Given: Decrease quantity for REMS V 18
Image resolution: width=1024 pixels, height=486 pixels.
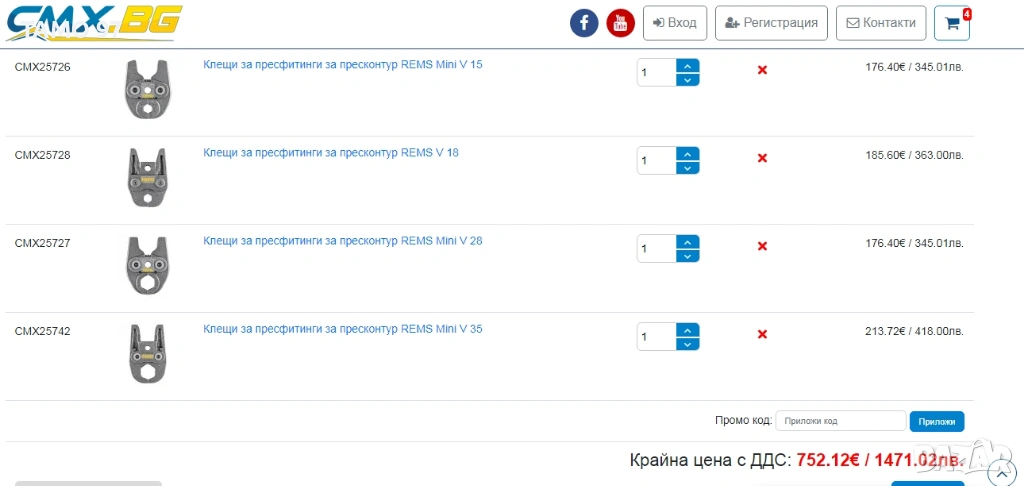Looking at the screenshot, I should coord(688,168).
